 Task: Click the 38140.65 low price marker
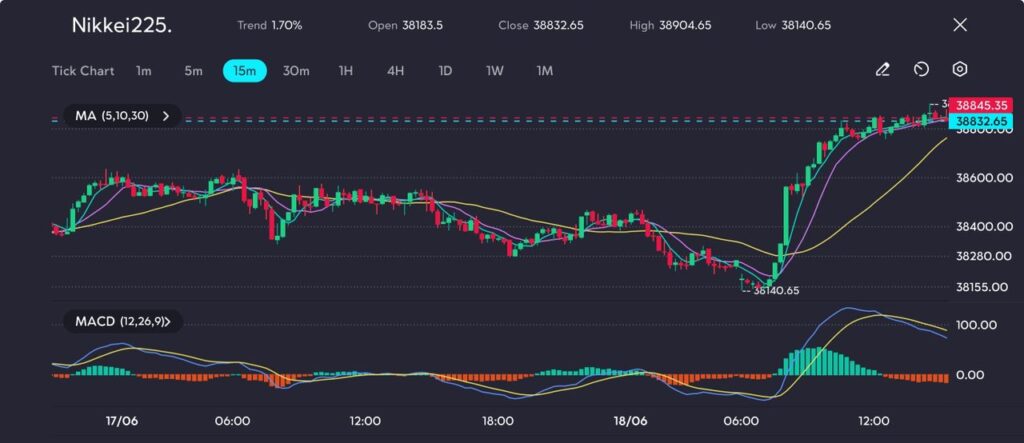point(776,290)
